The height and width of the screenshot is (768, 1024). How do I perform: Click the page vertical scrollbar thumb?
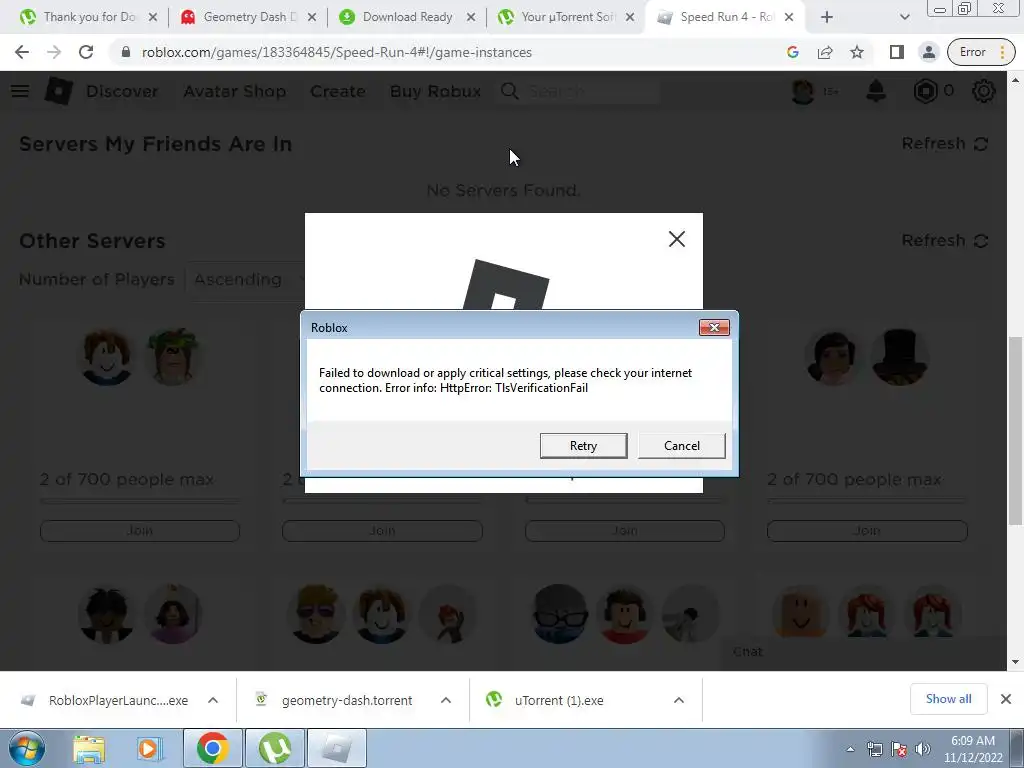click(1015, 431)
